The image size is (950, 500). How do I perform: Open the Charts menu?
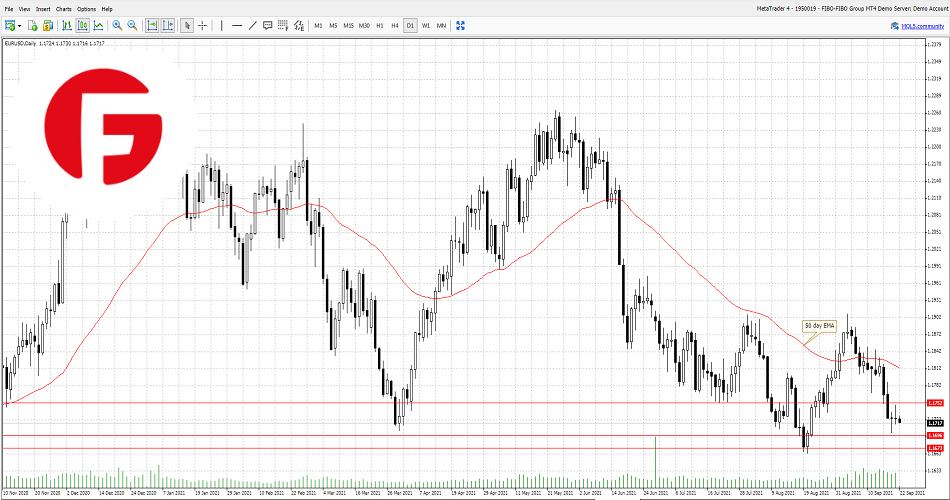tap(63, 8)
